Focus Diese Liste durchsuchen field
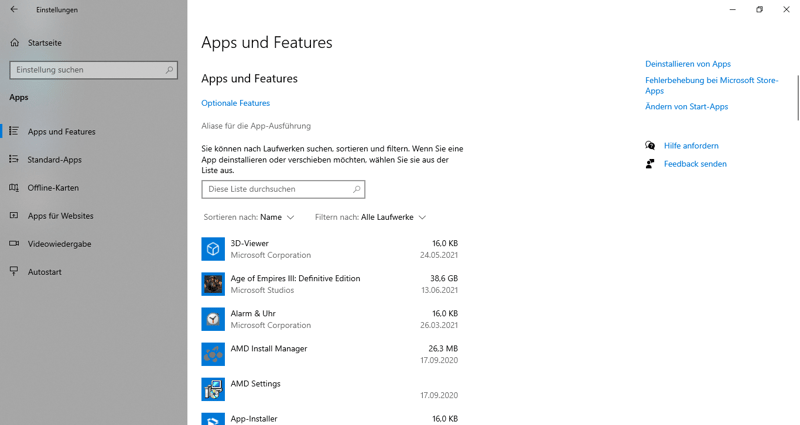This screenshot has height=425, width=800. click(283, 189)
